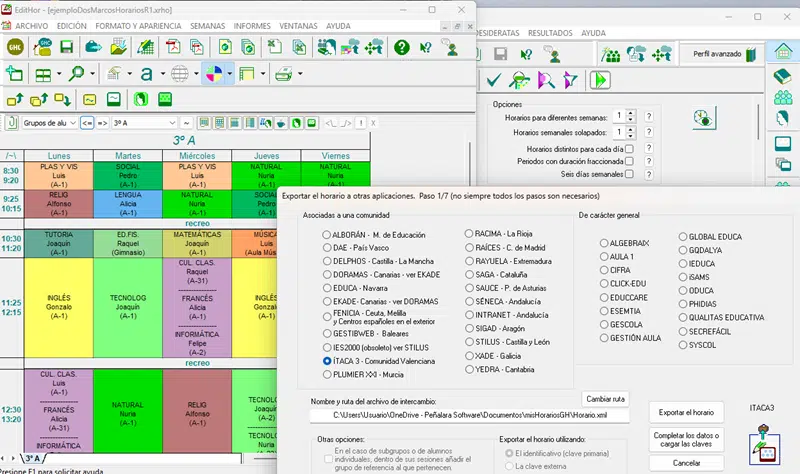The height and width of the screenshot is (474, 800).
Task: Check Horarios distintos para cada día
Action: 630,149
